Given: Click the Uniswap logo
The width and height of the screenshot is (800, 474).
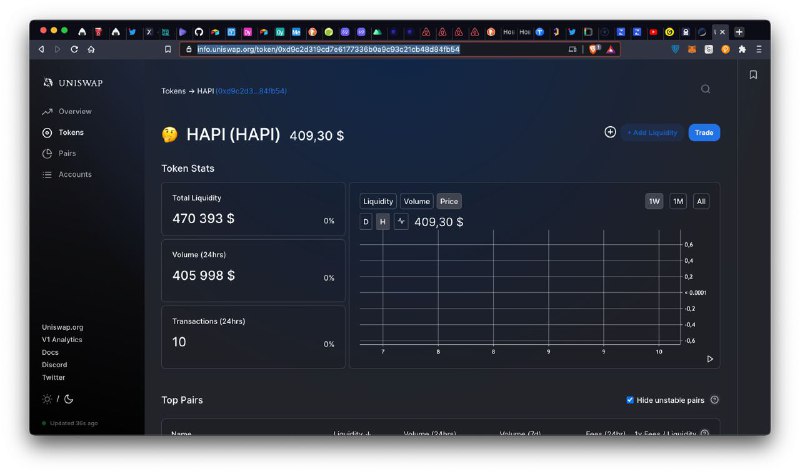Looking at the screenshot, I should 73,83.
